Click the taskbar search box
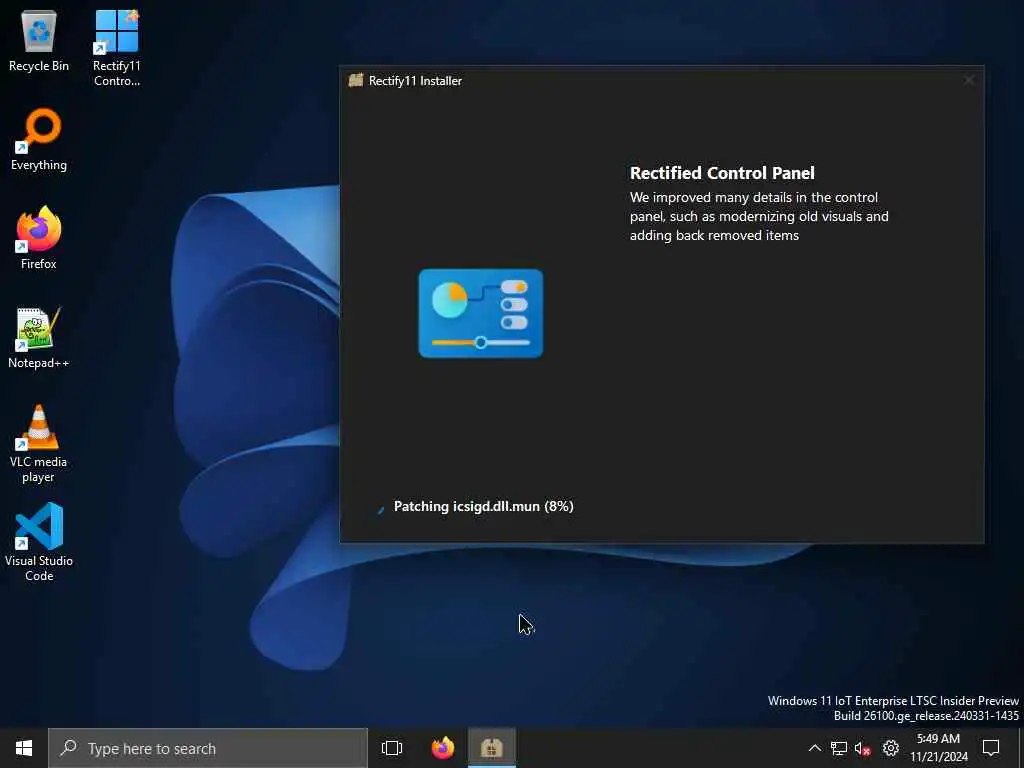Screen dimensions: 1024x768 (208, 748)
